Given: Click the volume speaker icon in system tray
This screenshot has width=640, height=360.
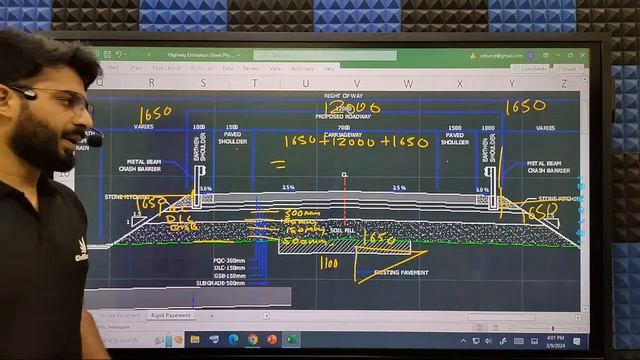Looking at the screenshot, I should pyautogui.click(x=489, y=341).
